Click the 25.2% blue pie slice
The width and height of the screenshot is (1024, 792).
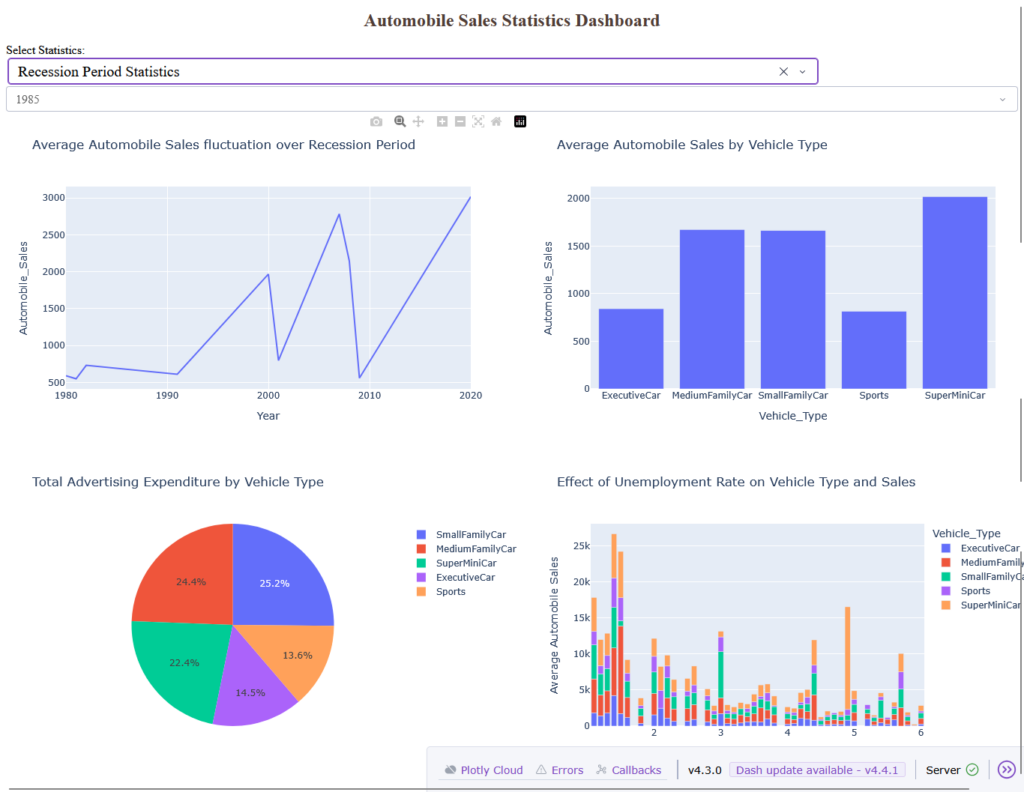274,583
